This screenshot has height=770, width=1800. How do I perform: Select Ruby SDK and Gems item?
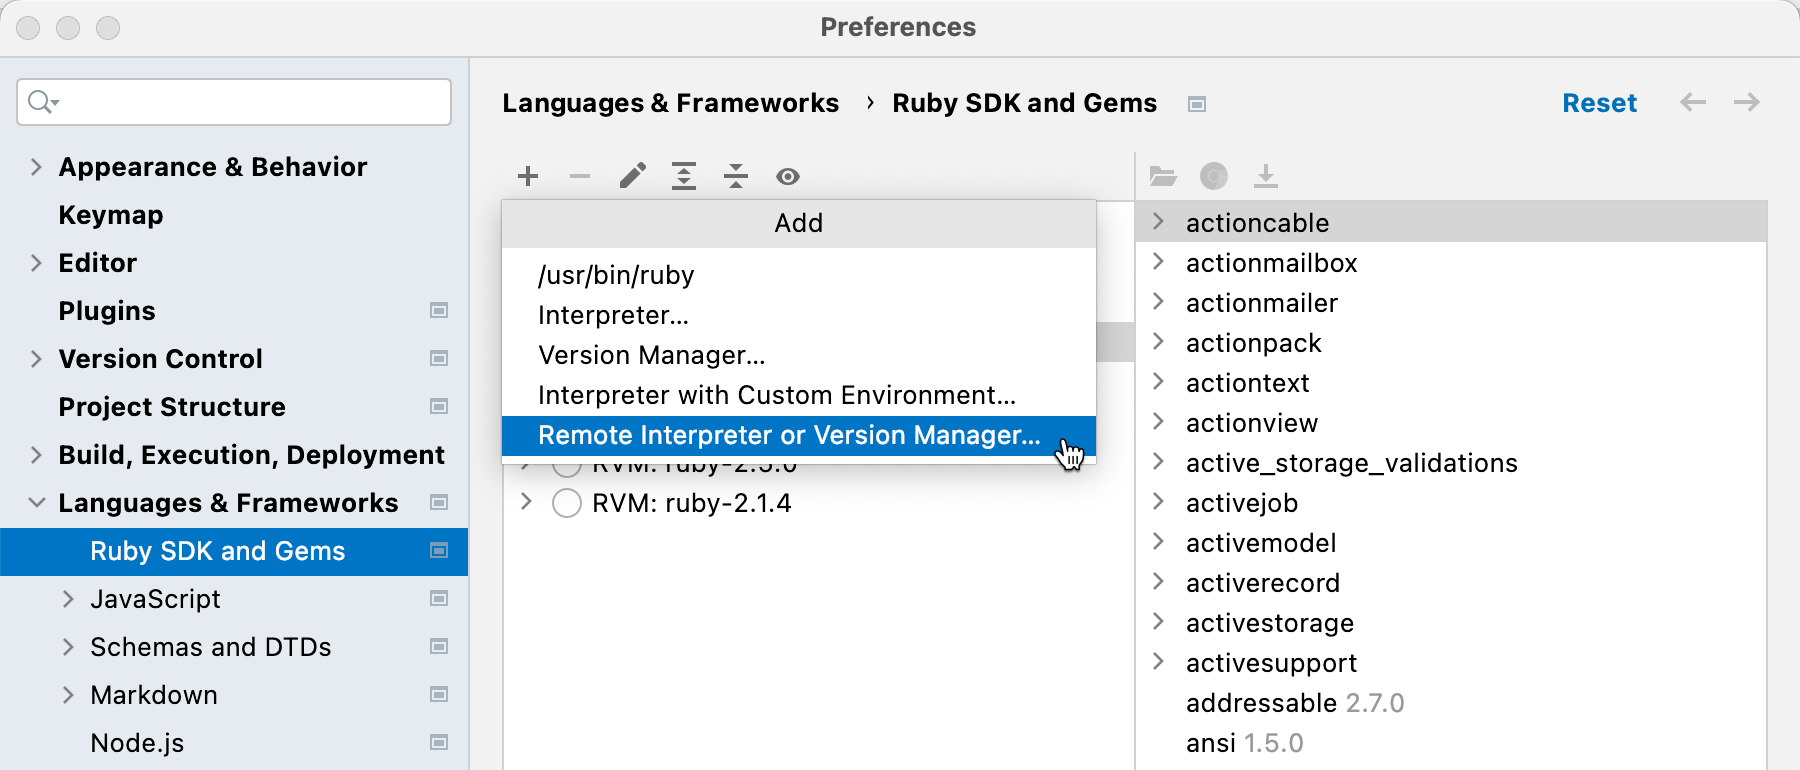[x=234, y=551]
